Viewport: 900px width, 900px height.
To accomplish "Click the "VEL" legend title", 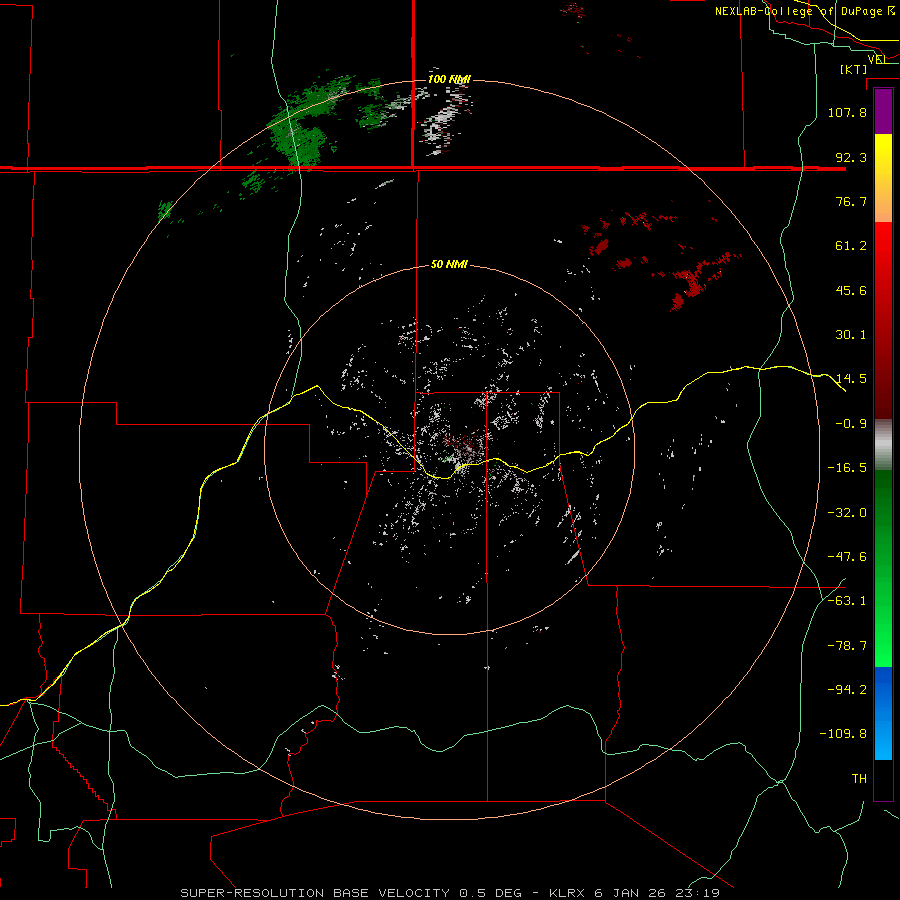I will [877, 59].
